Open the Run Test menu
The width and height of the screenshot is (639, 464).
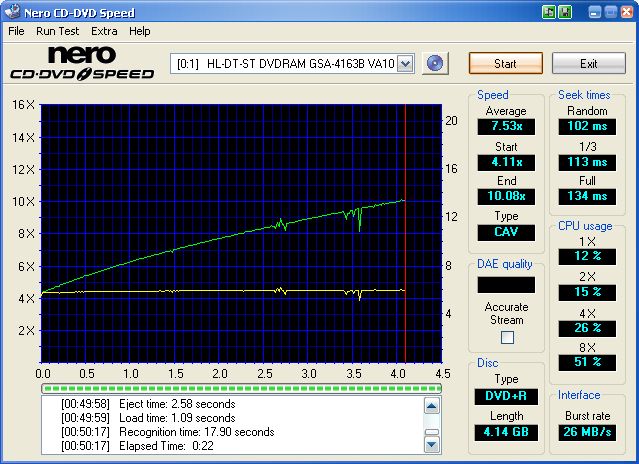click(x=58, y=31)
